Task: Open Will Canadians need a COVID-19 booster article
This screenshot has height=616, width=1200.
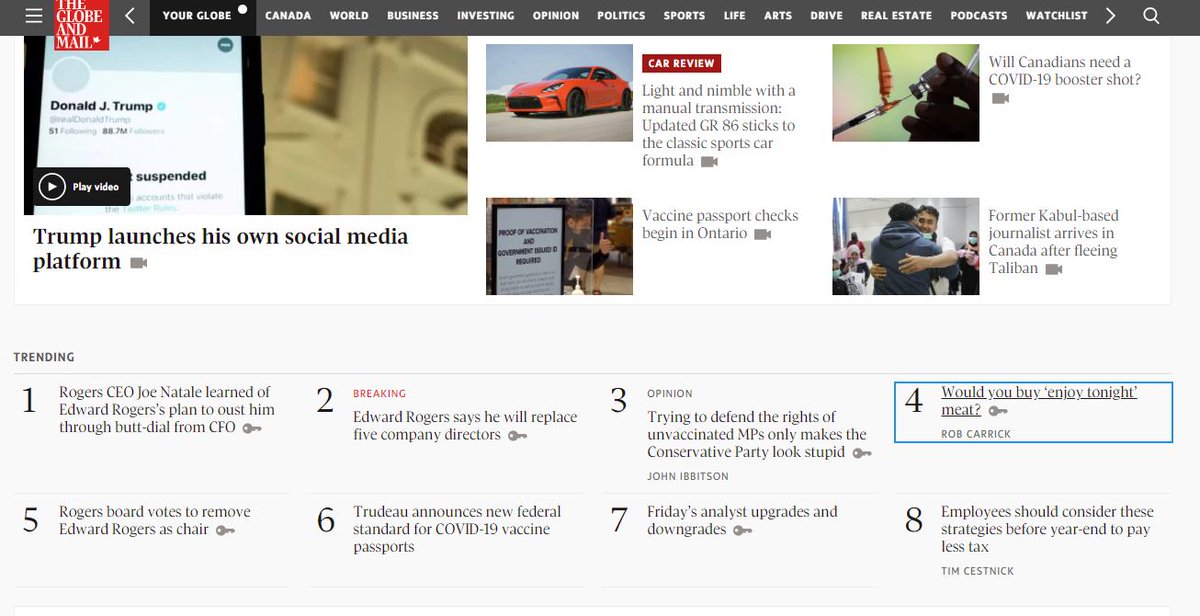Action: (1064, 71)
